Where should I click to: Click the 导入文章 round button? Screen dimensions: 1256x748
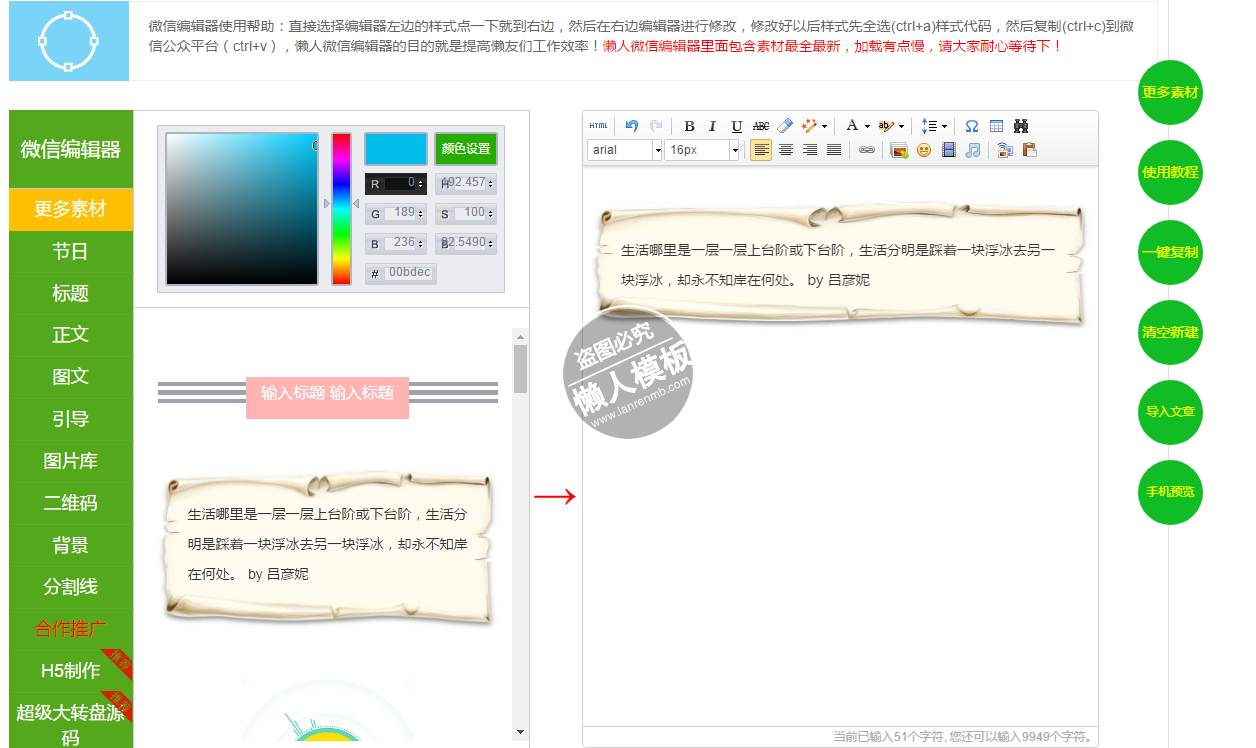point(1170,412)
